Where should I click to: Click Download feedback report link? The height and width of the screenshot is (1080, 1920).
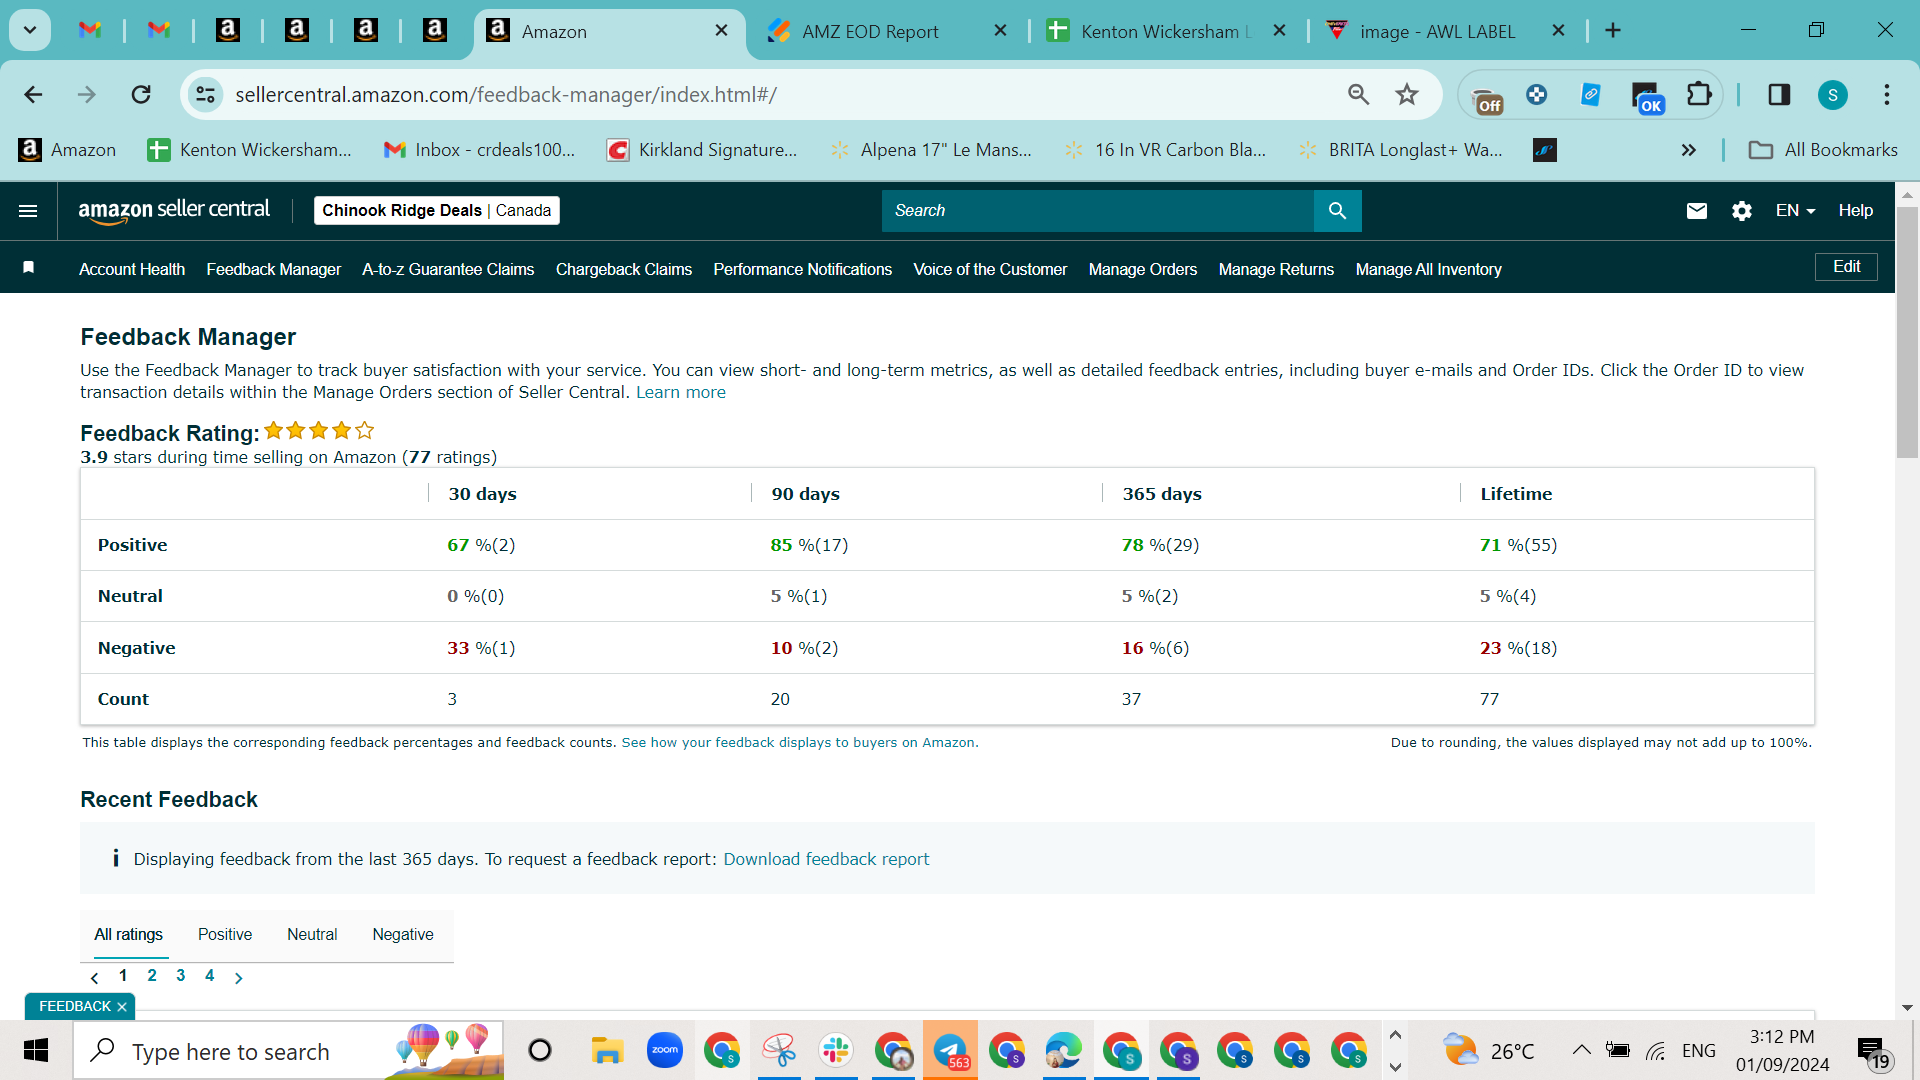pyautogui.click(x=826, y=859)
